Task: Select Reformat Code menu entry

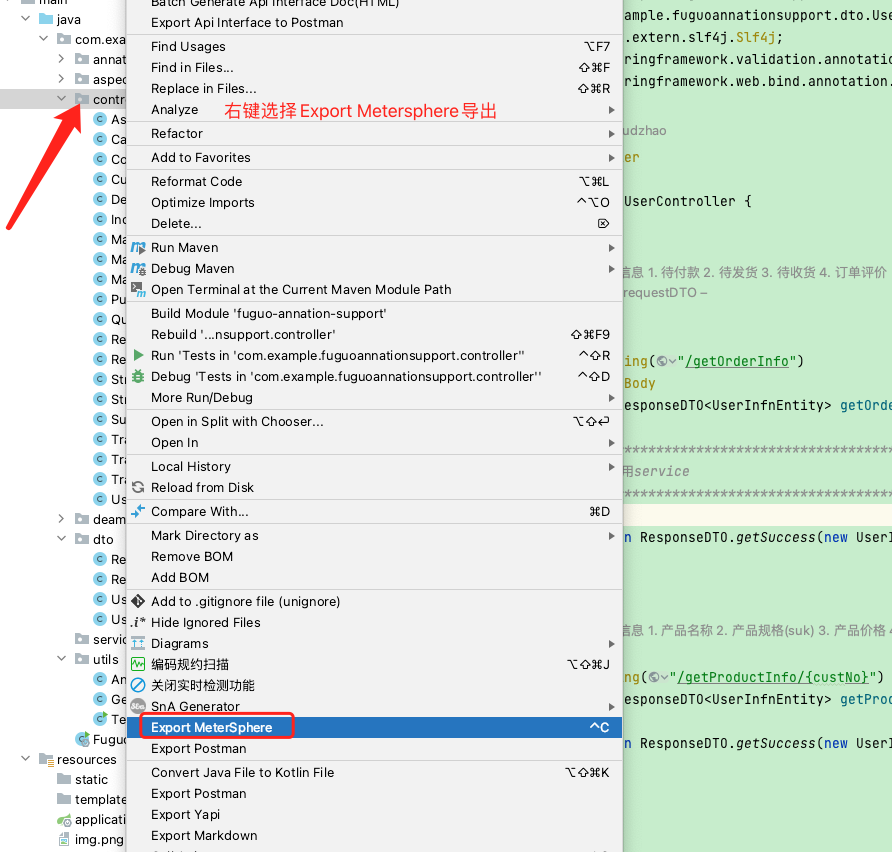Action: [x=374, y=181]
